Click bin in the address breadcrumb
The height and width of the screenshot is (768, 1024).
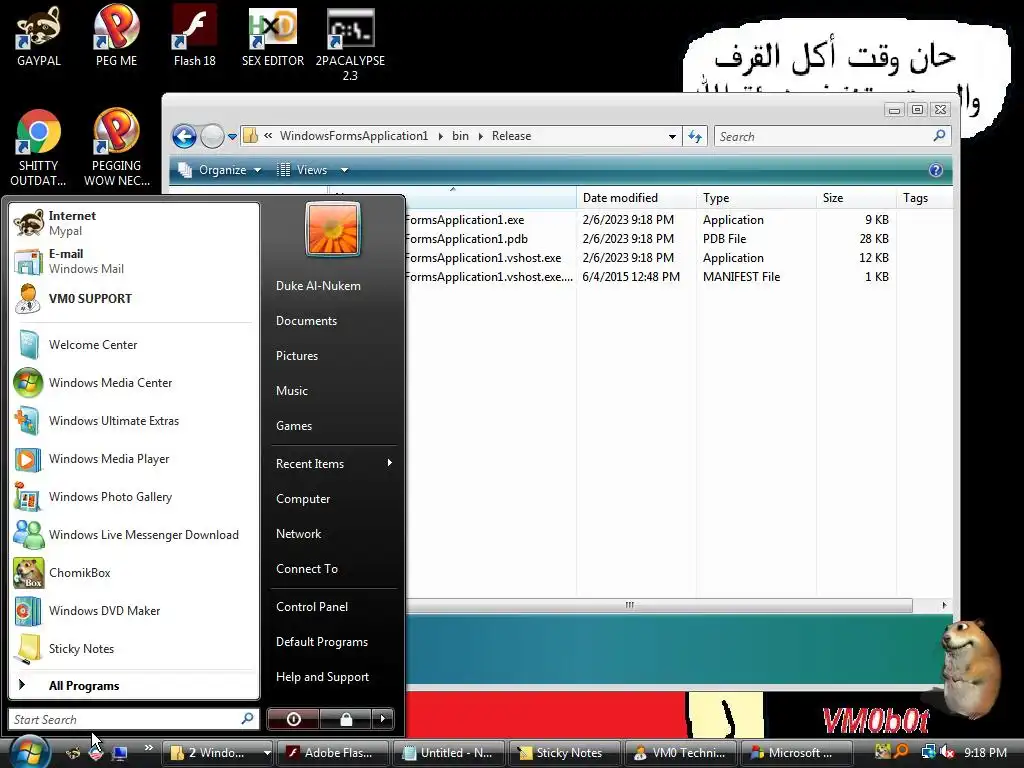pos(460,136)
